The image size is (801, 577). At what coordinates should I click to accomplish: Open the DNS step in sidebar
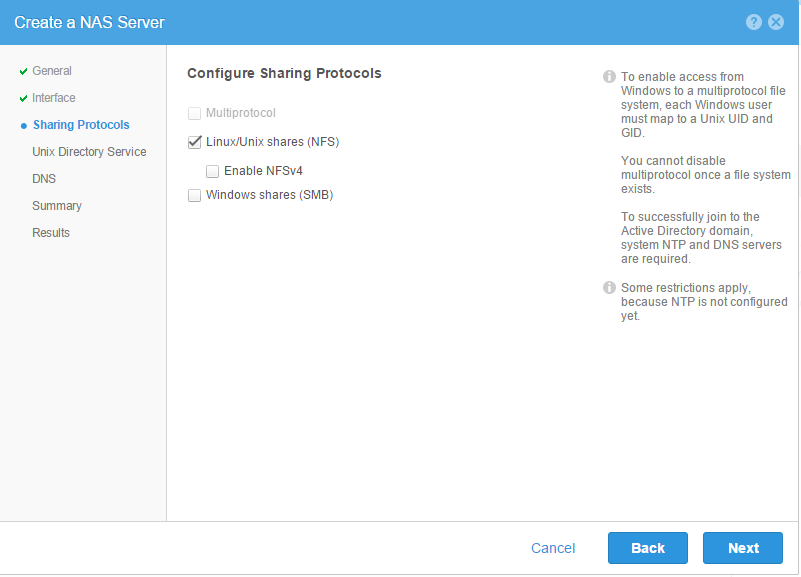44,179
